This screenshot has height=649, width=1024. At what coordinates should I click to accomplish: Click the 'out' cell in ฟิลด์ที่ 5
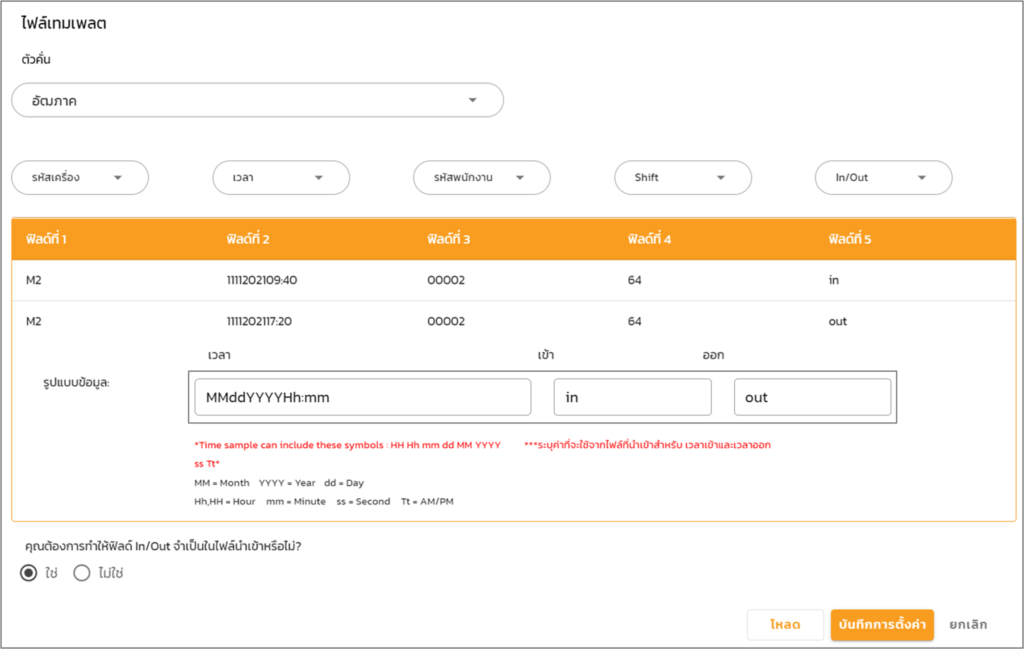(837, 321)
